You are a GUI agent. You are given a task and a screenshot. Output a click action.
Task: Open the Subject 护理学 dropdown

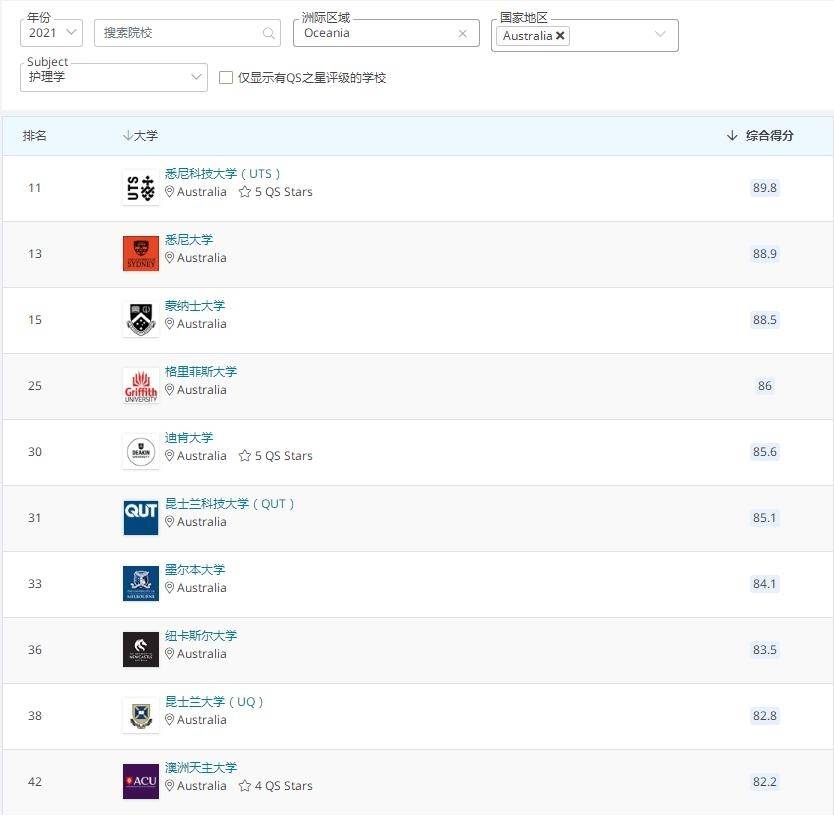coord(113,77)
